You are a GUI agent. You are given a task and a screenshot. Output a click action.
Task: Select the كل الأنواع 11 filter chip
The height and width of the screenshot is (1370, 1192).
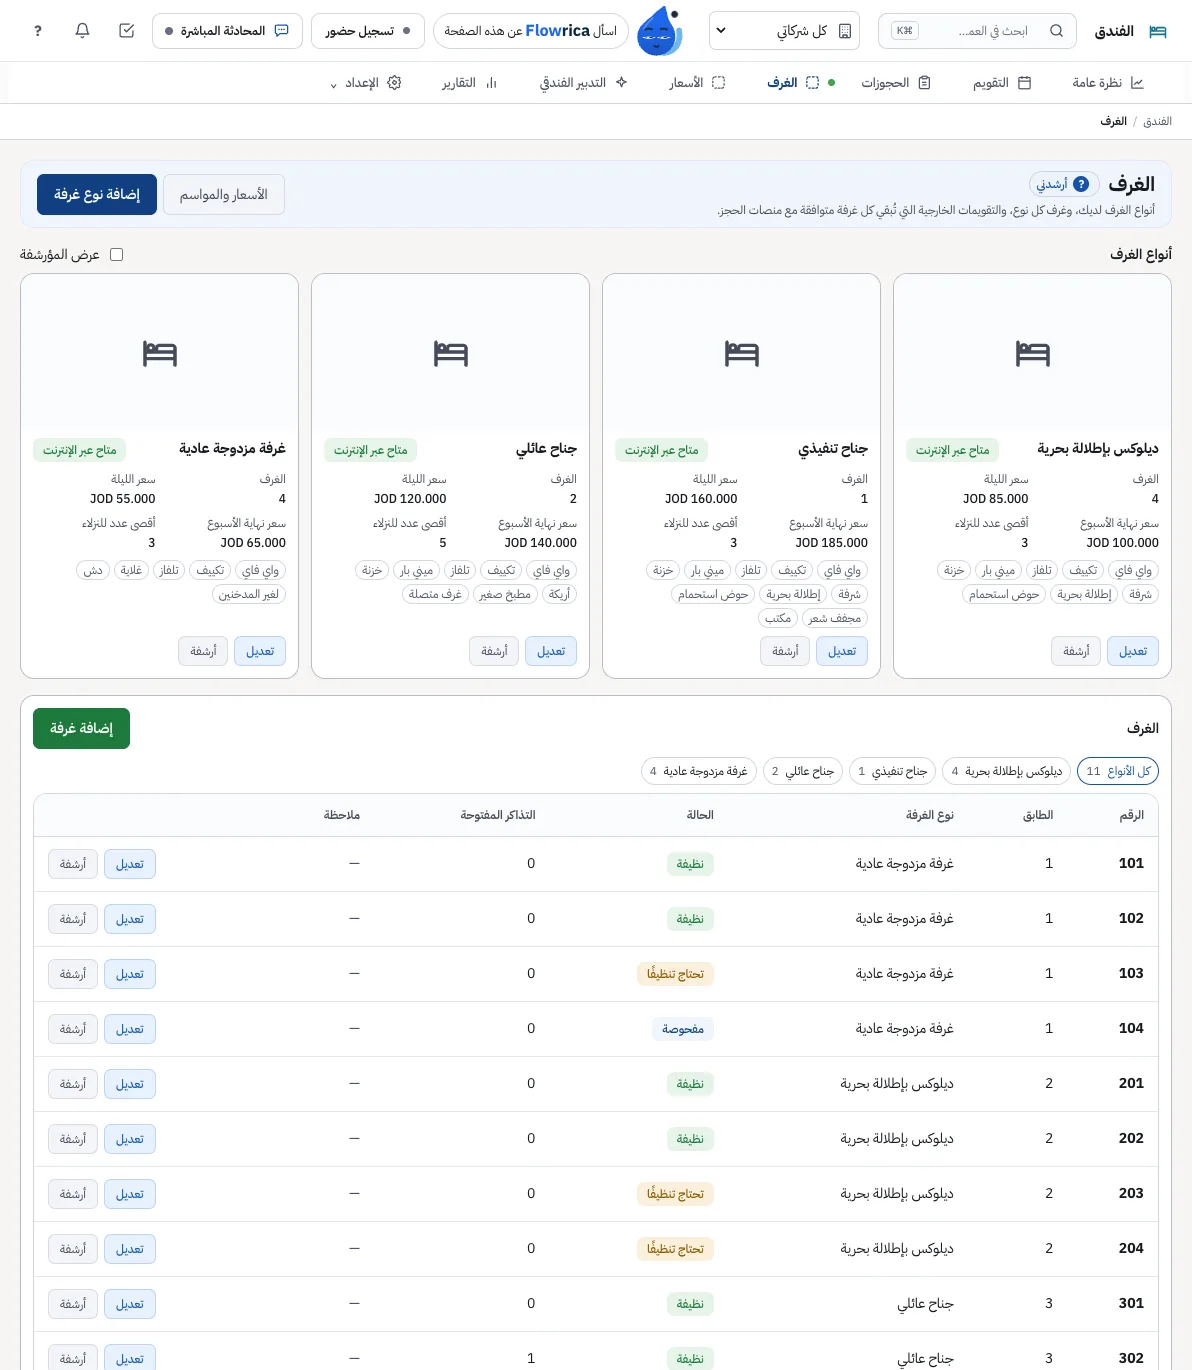(x=1118, y=771)
